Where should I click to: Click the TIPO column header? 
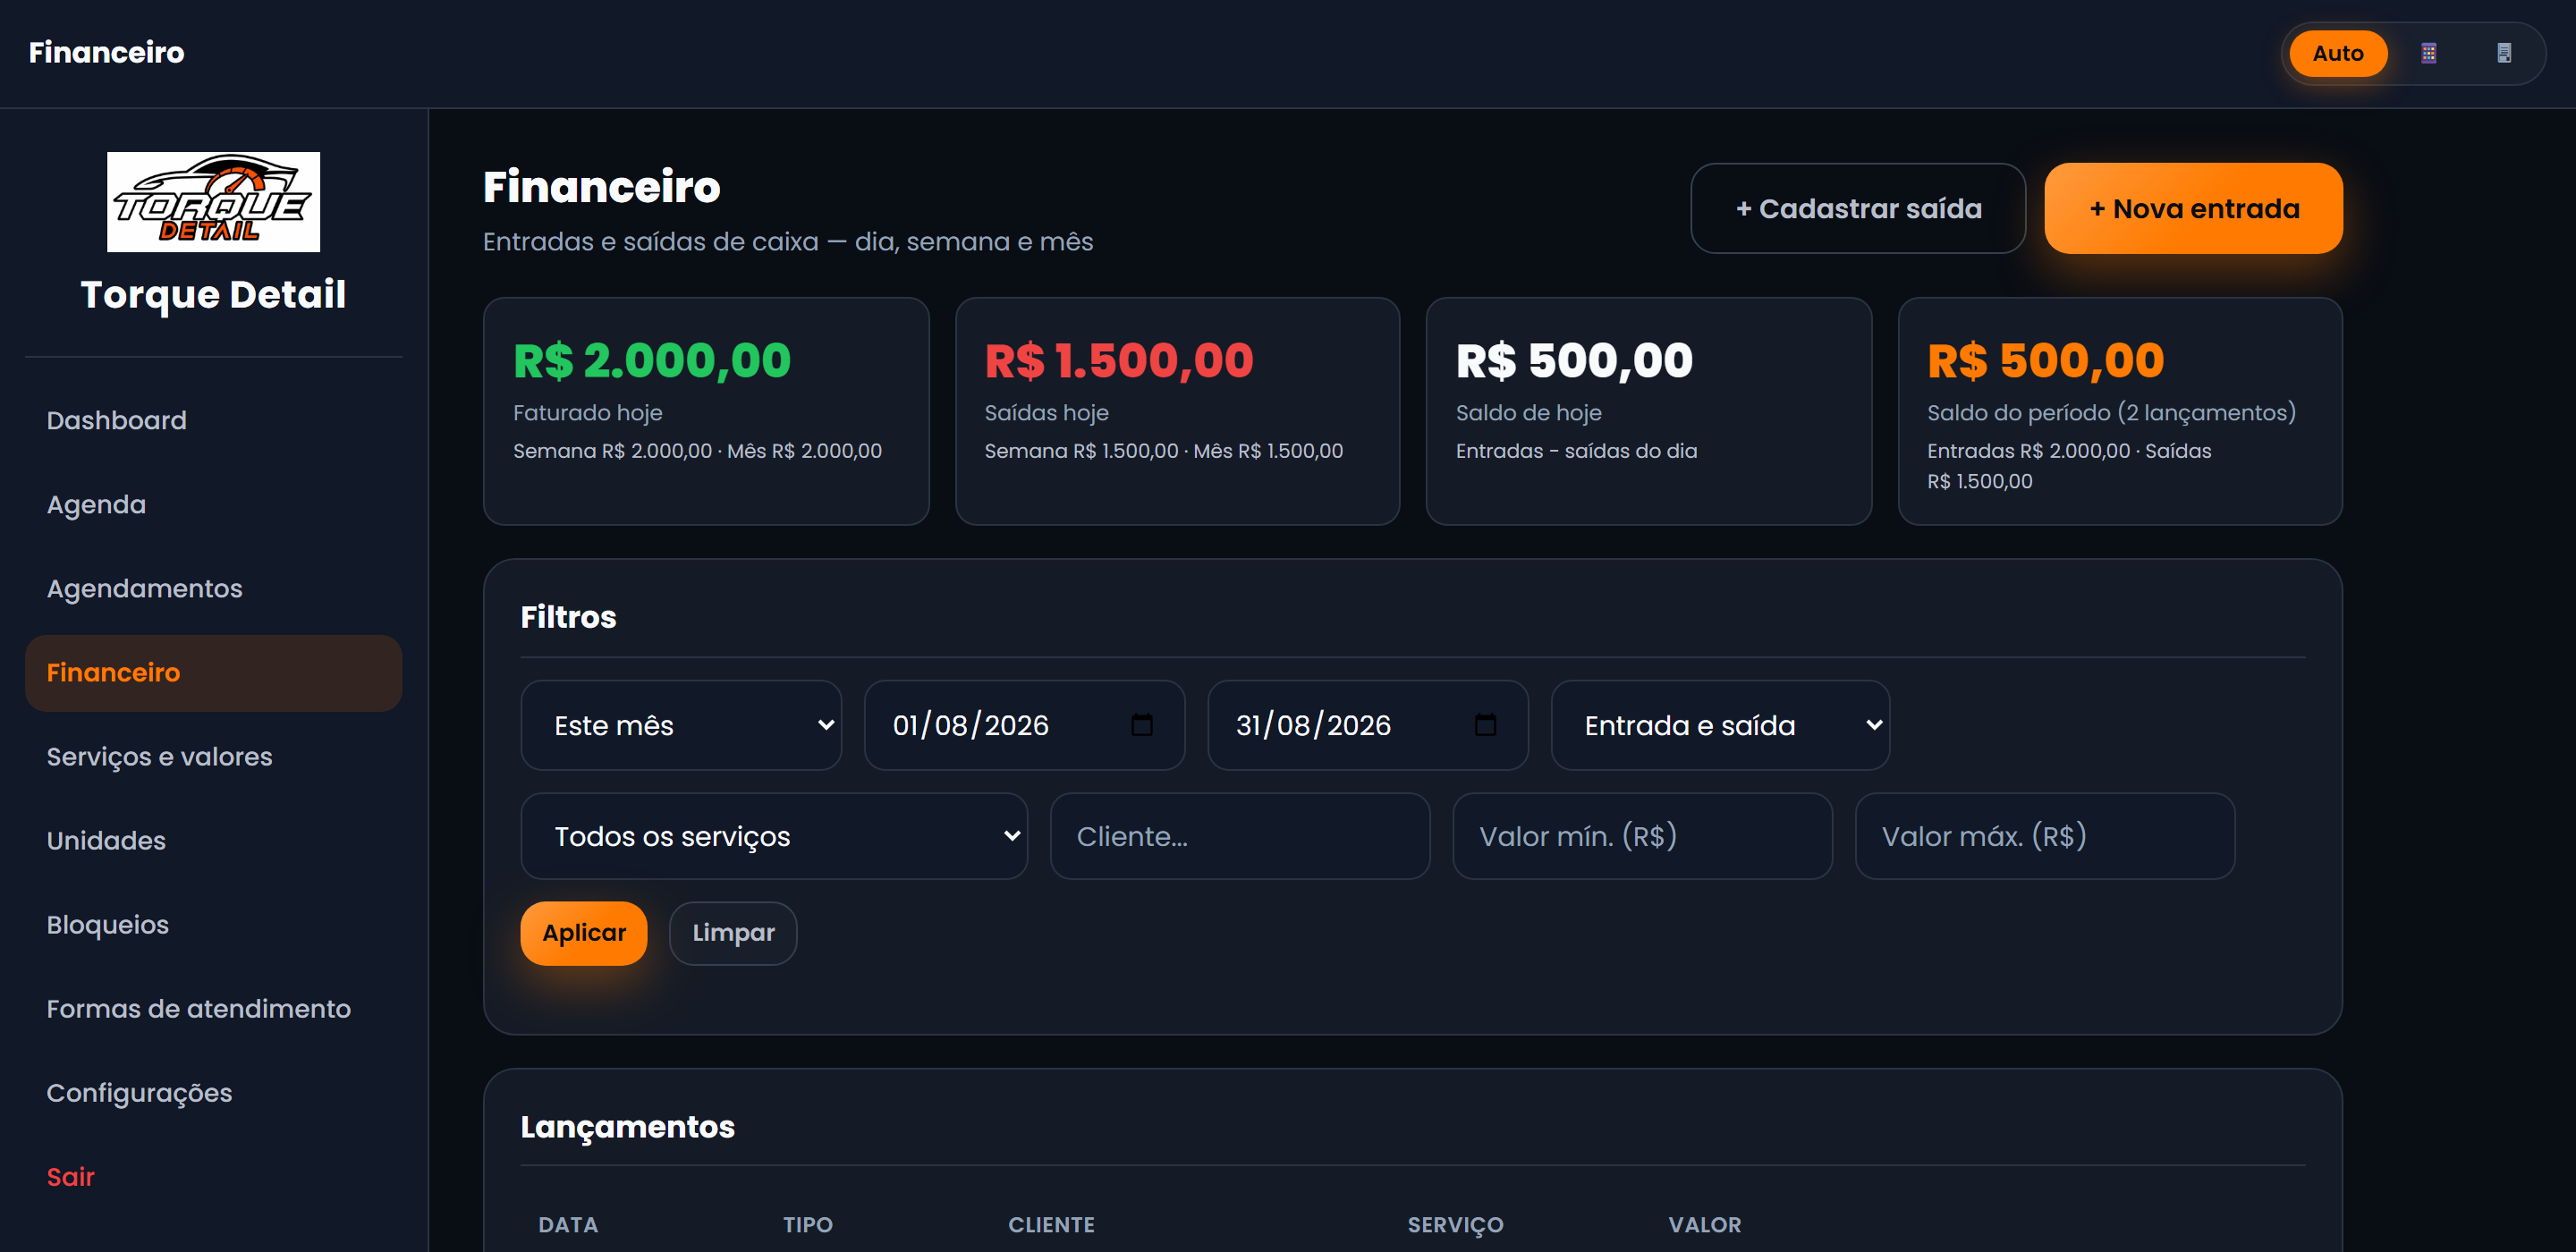coord(807,1224)
